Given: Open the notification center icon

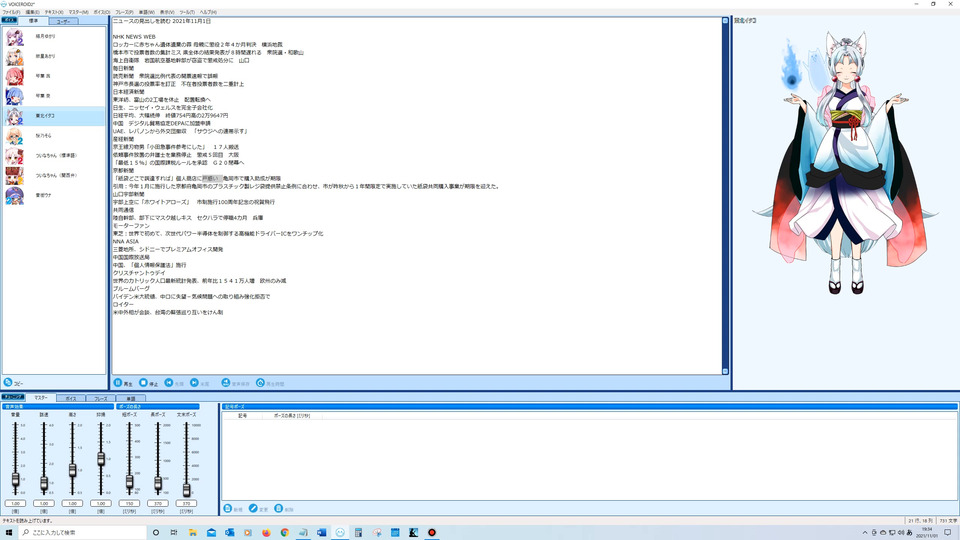Looking at the screenshot, I should point(948,533).
